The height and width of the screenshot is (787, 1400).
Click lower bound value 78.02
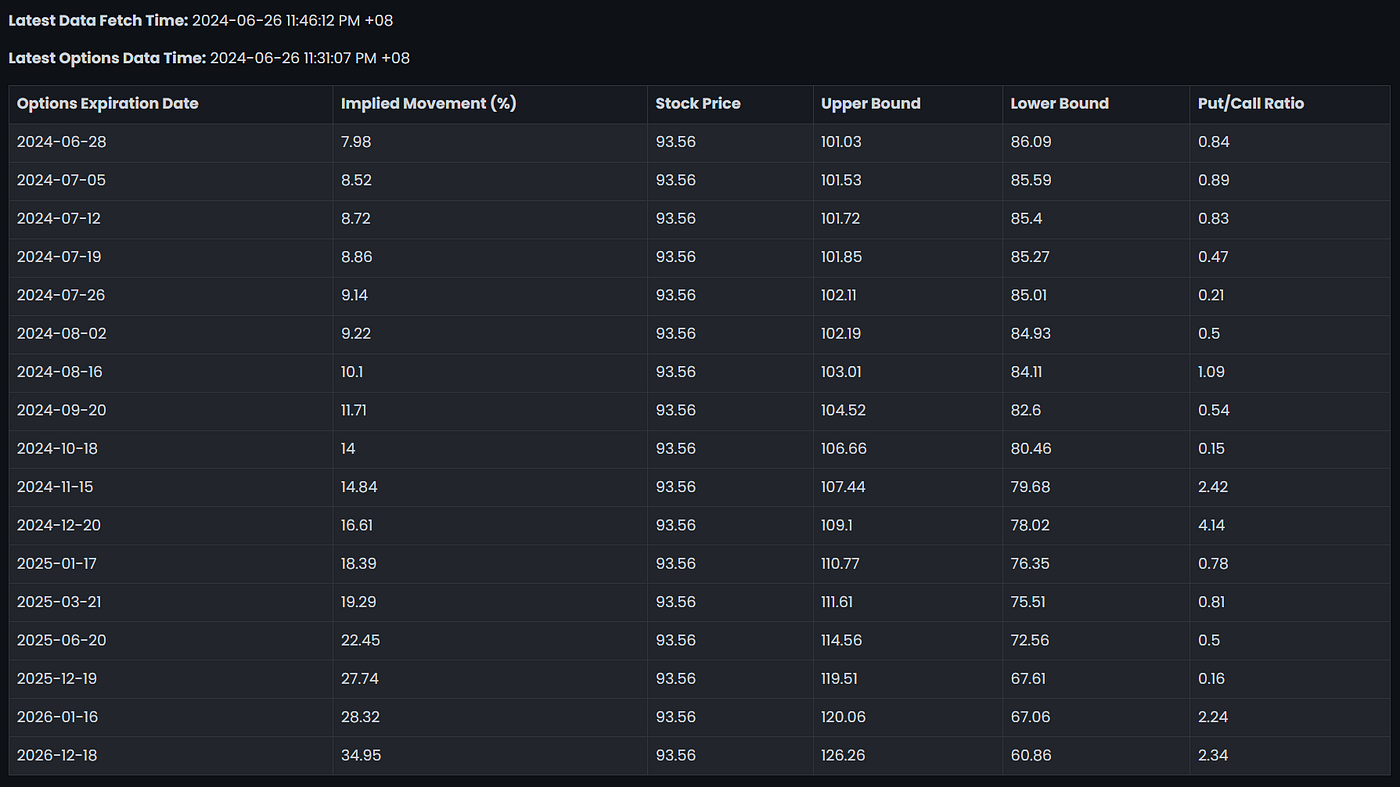(x=1030, y=525)
